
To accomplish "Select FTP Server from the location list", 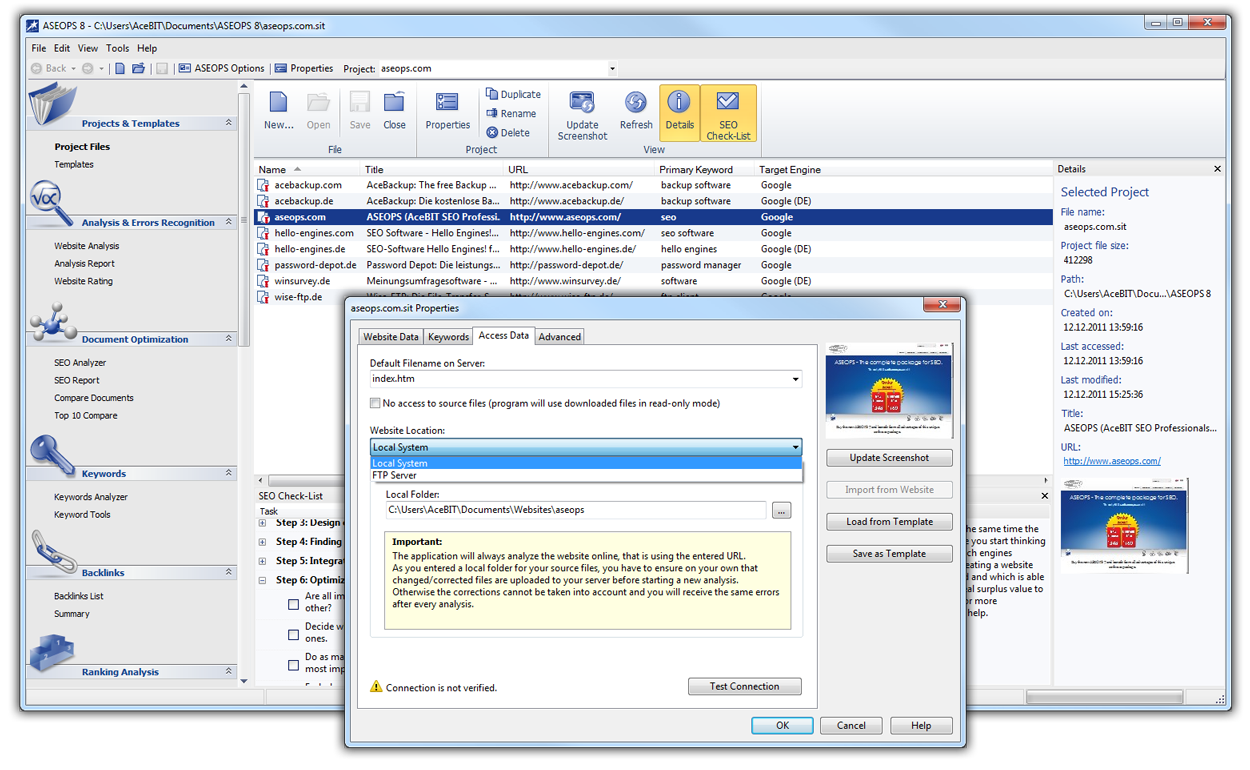I will [586, 475].
